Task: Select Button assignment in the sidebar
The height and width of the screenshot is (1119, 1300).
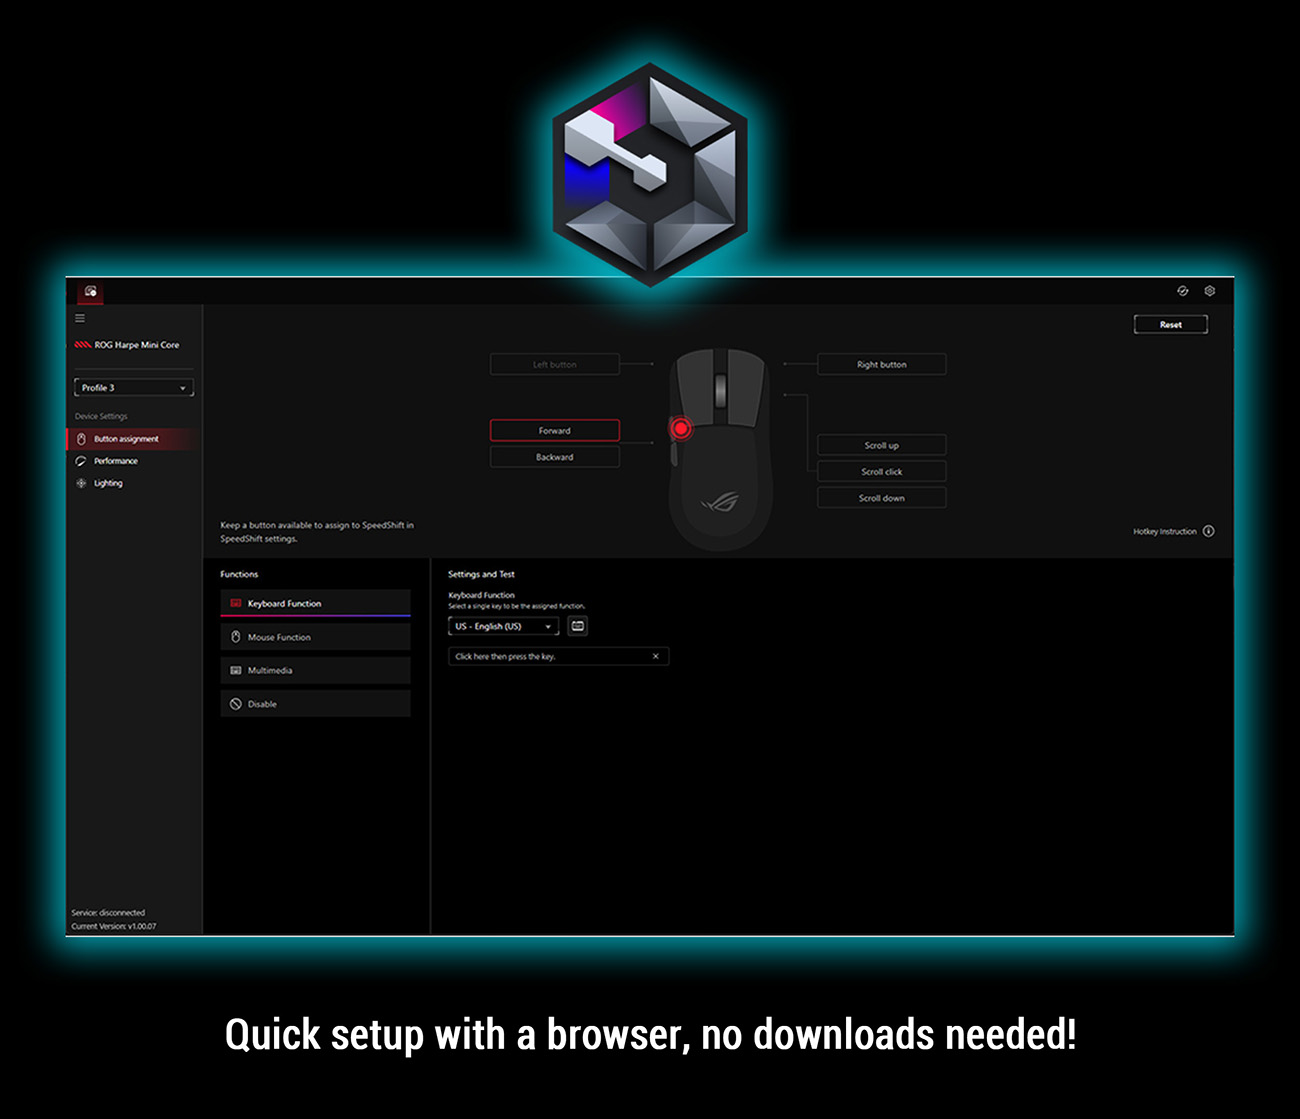Action: 126,439
